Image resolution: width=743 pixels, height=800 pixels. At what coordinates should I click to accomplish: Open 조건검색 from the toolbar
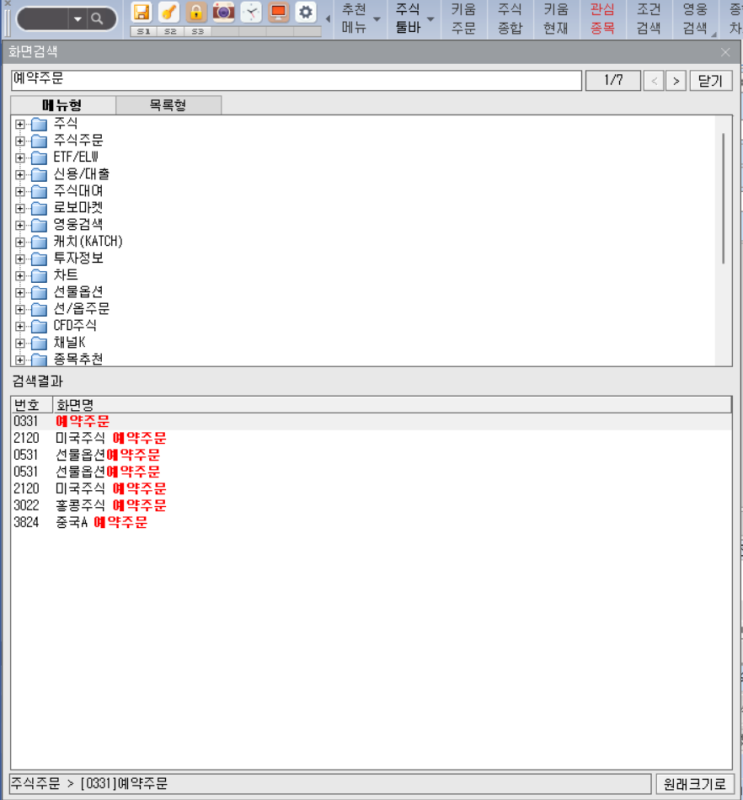(649, 19)
